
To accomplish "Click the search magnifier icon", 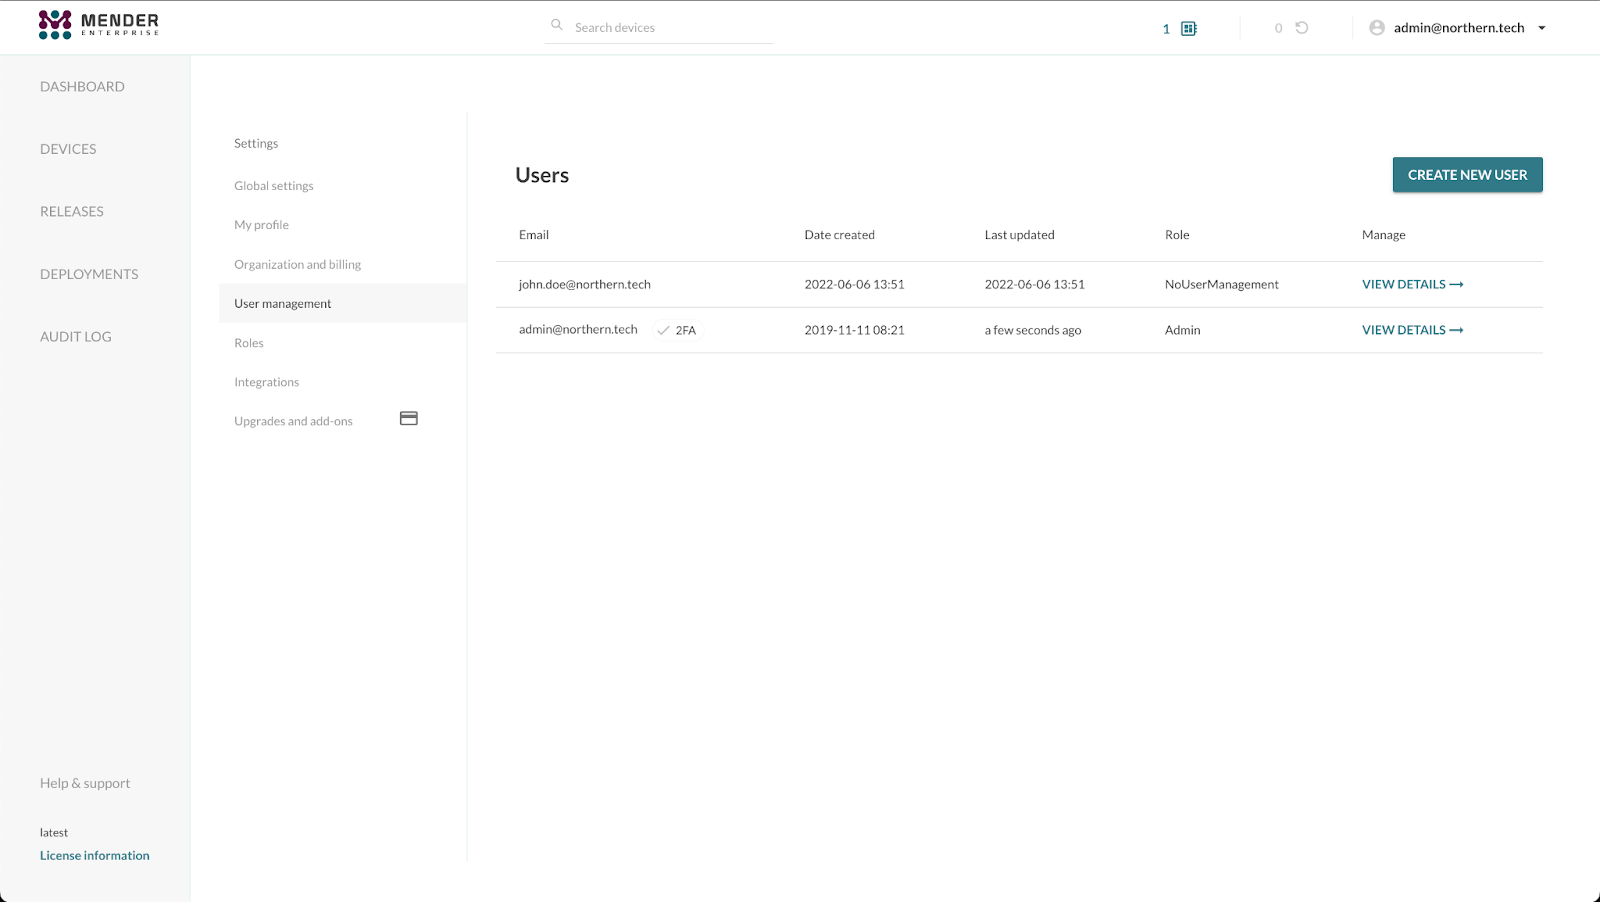I will pyautogui.click(x=557, y=25).
